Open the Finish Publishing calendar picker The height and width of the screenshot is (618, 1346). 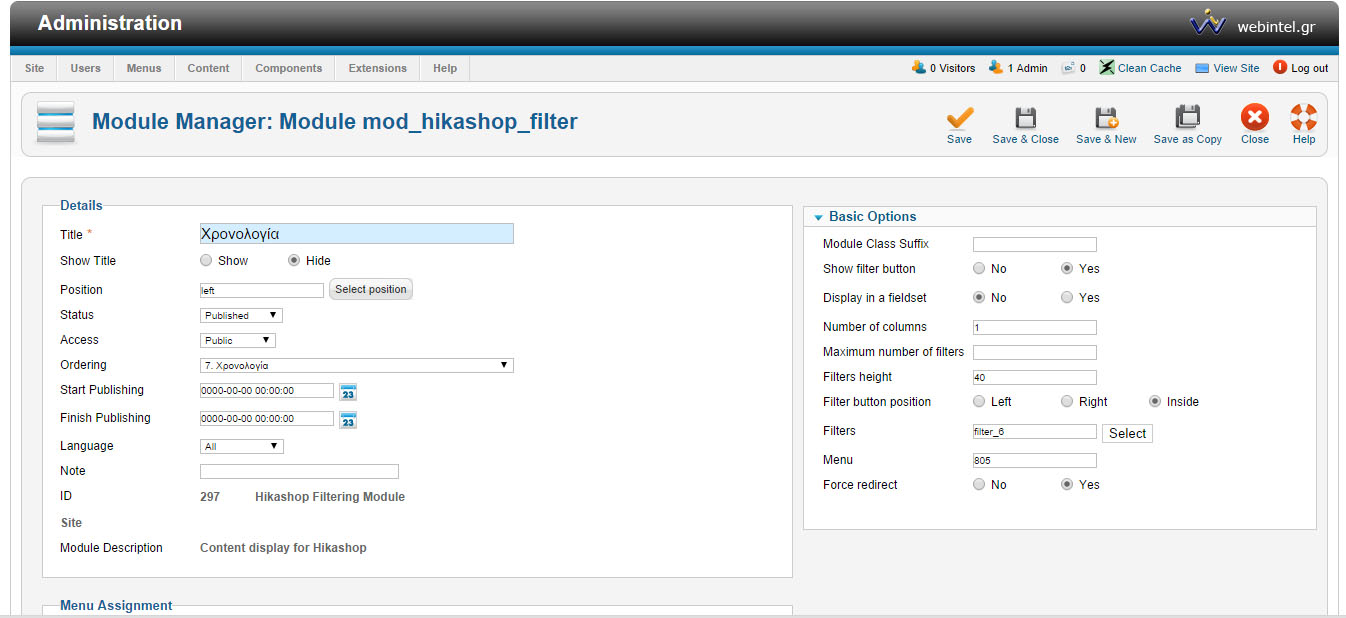tap(348, 420)
